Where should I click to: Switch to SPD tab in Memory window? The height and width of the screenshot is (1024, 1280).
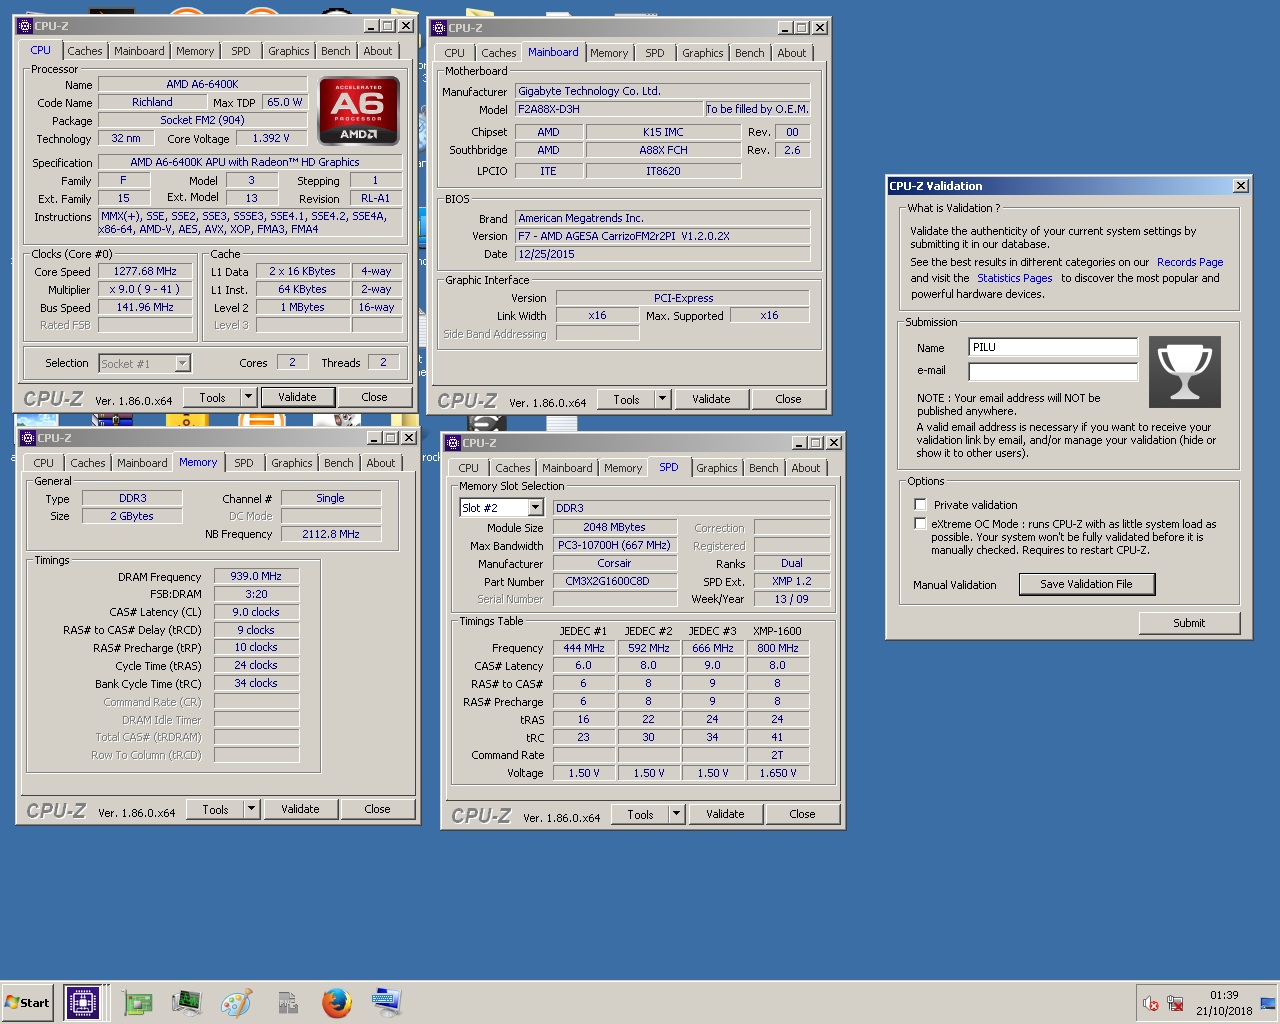[x=244, y=463]
